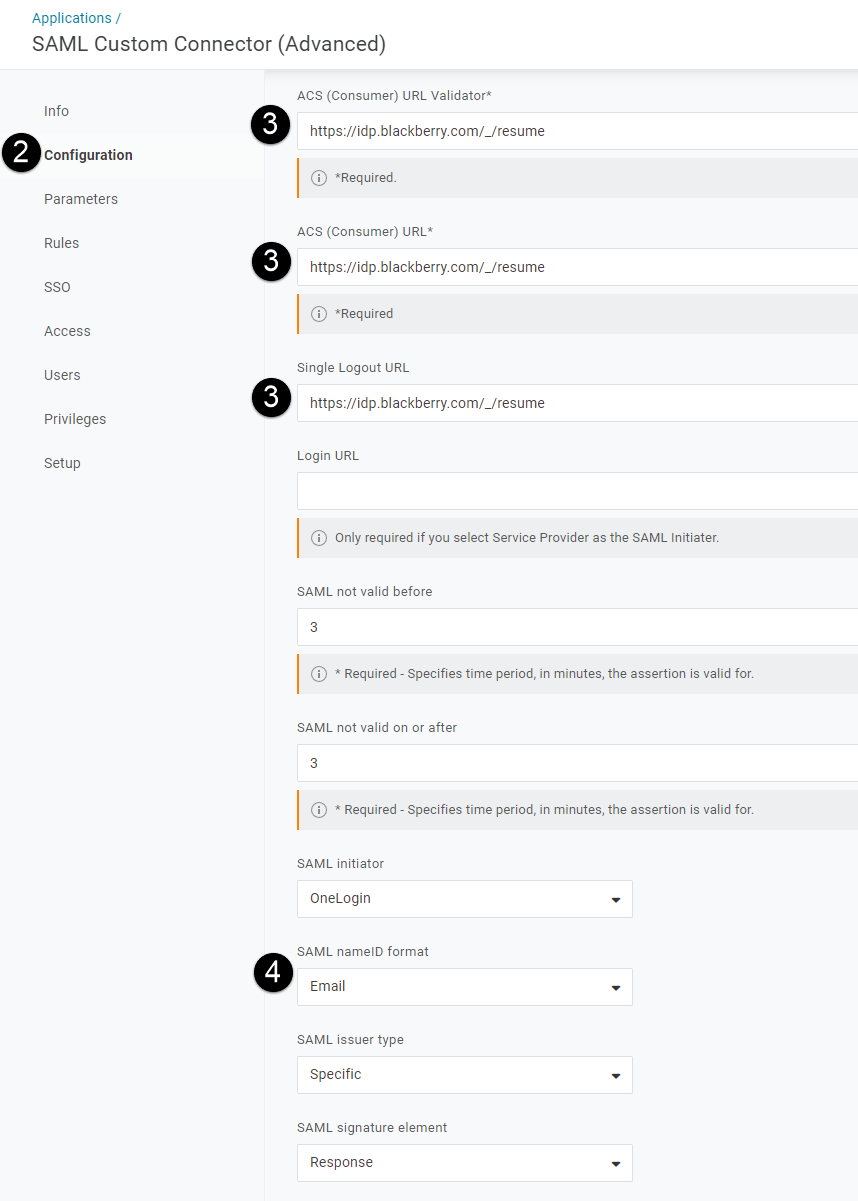This screenshot has height=1201, width=858.
Task: Open the Setup section
Action: pyautogui.click(x=62, y=463)
